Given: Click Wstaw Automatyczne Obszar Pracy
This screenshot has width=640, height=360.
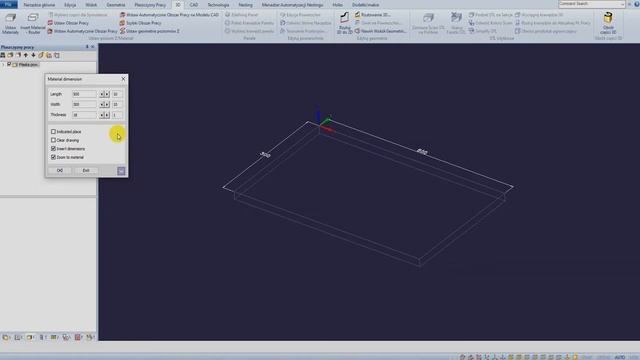Looking at the screenshot, I should [x=82, y=31].
